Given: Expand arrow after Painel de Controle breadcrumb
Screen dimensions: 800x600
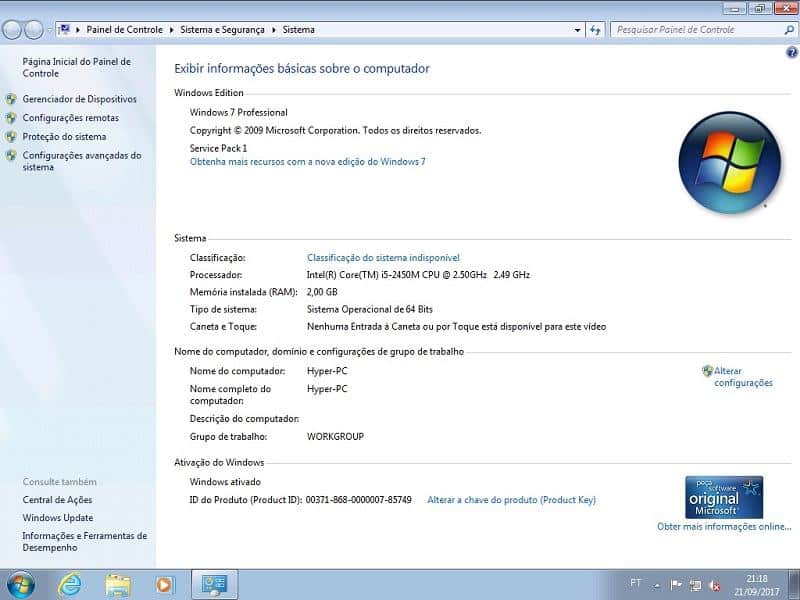Looking at the screenshot, I should (x=171, y=30).
